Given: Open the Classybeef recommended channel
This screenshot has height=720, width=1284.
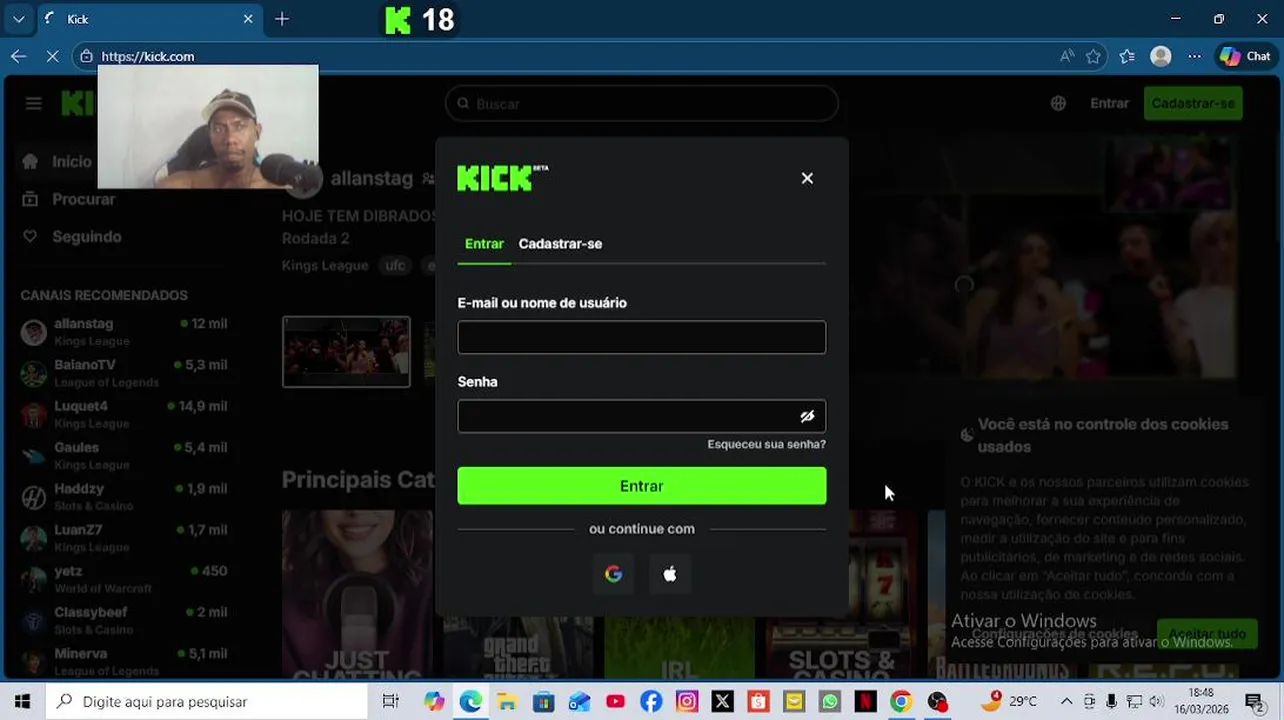Looking at the screenshot, I should [124, 620].
